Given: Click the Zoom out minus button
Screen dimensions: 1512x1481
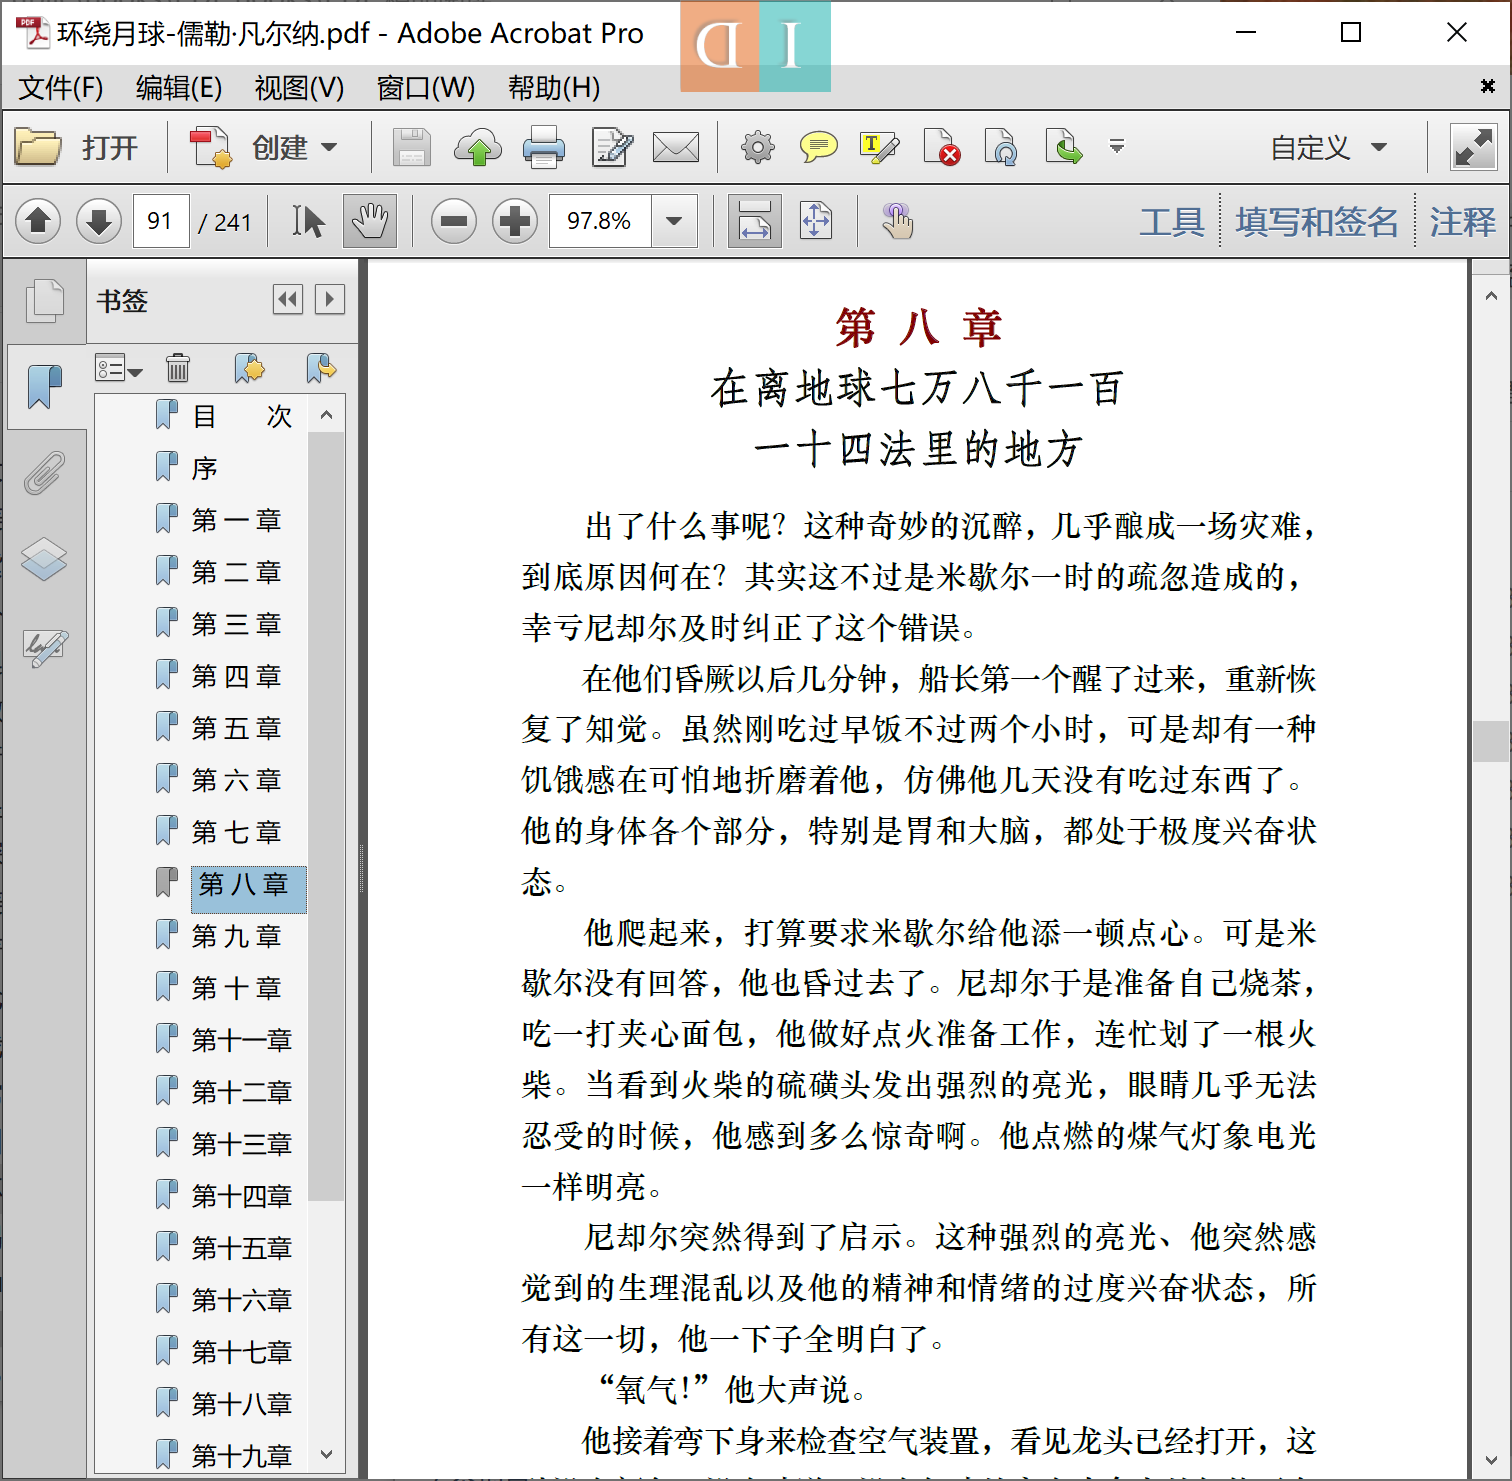Looking at the screenshot, I should (454, 221).
